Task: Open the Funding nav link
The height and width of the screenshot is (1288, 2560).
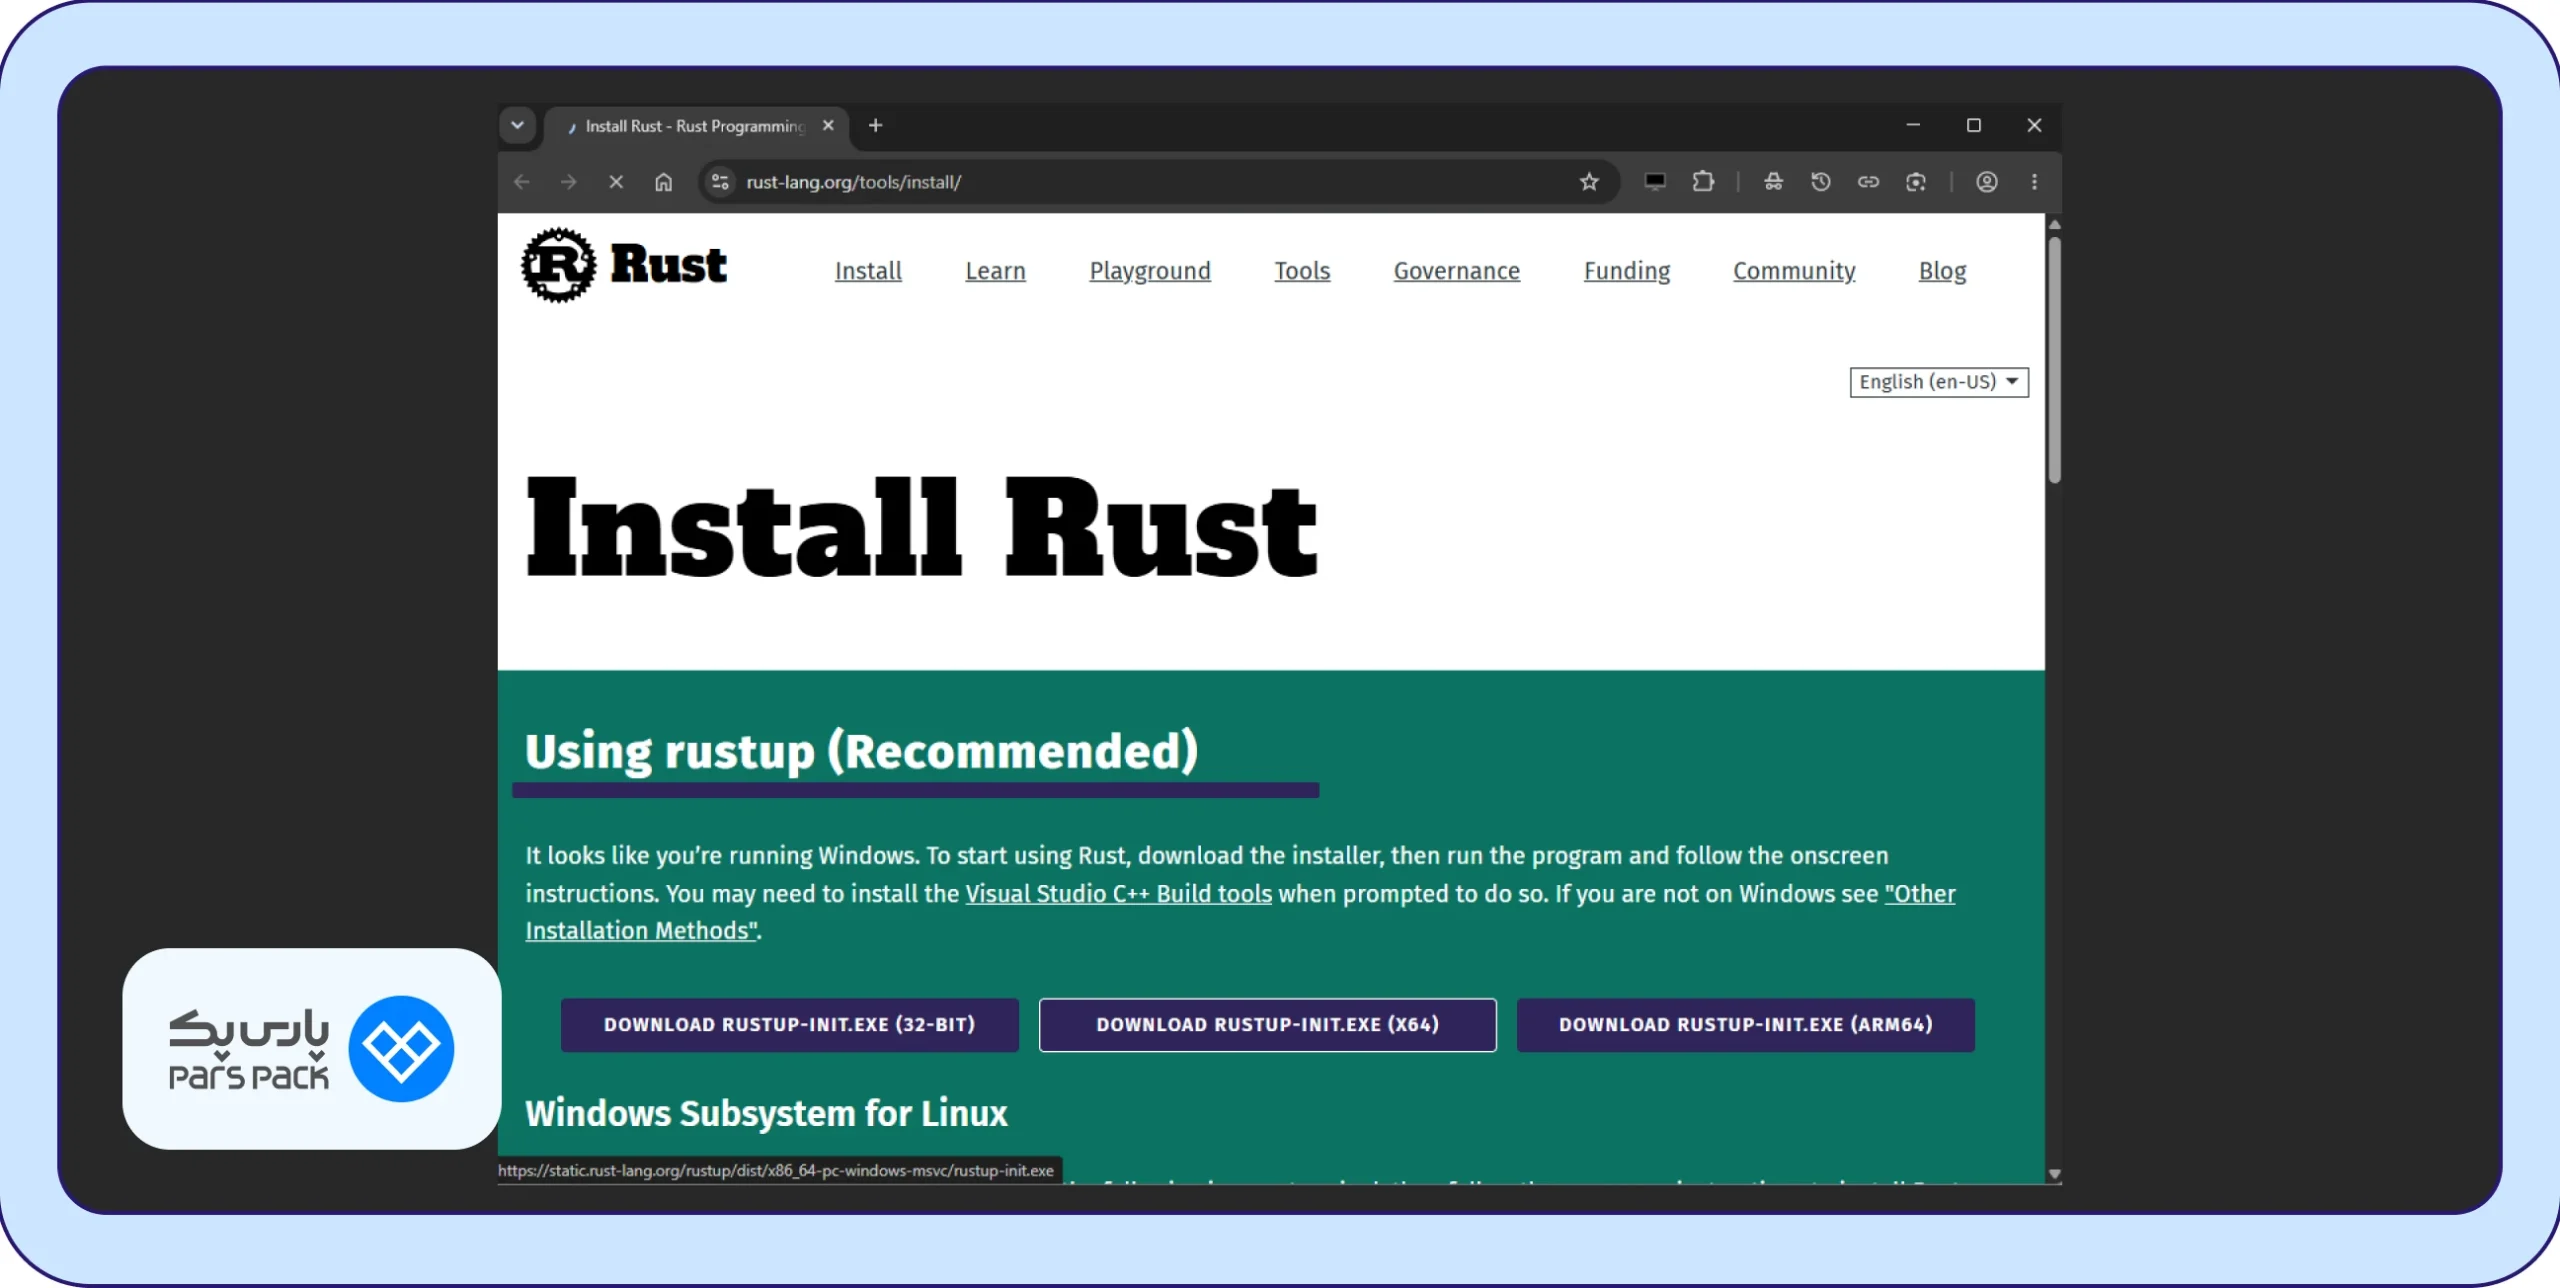Action: coord(1627,271)
